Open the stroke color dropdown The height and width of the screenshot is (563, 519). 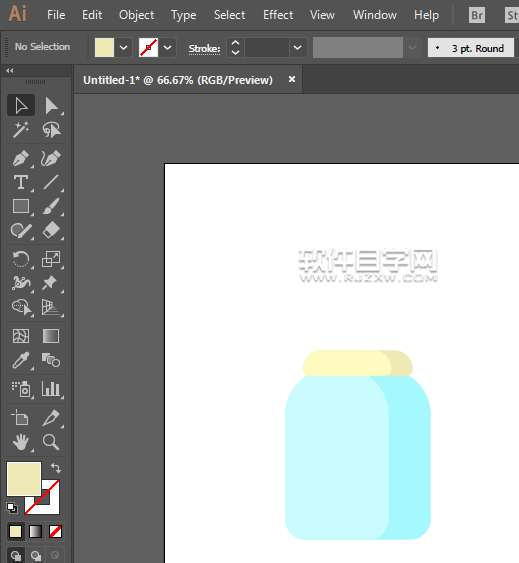tap(167, 47)
